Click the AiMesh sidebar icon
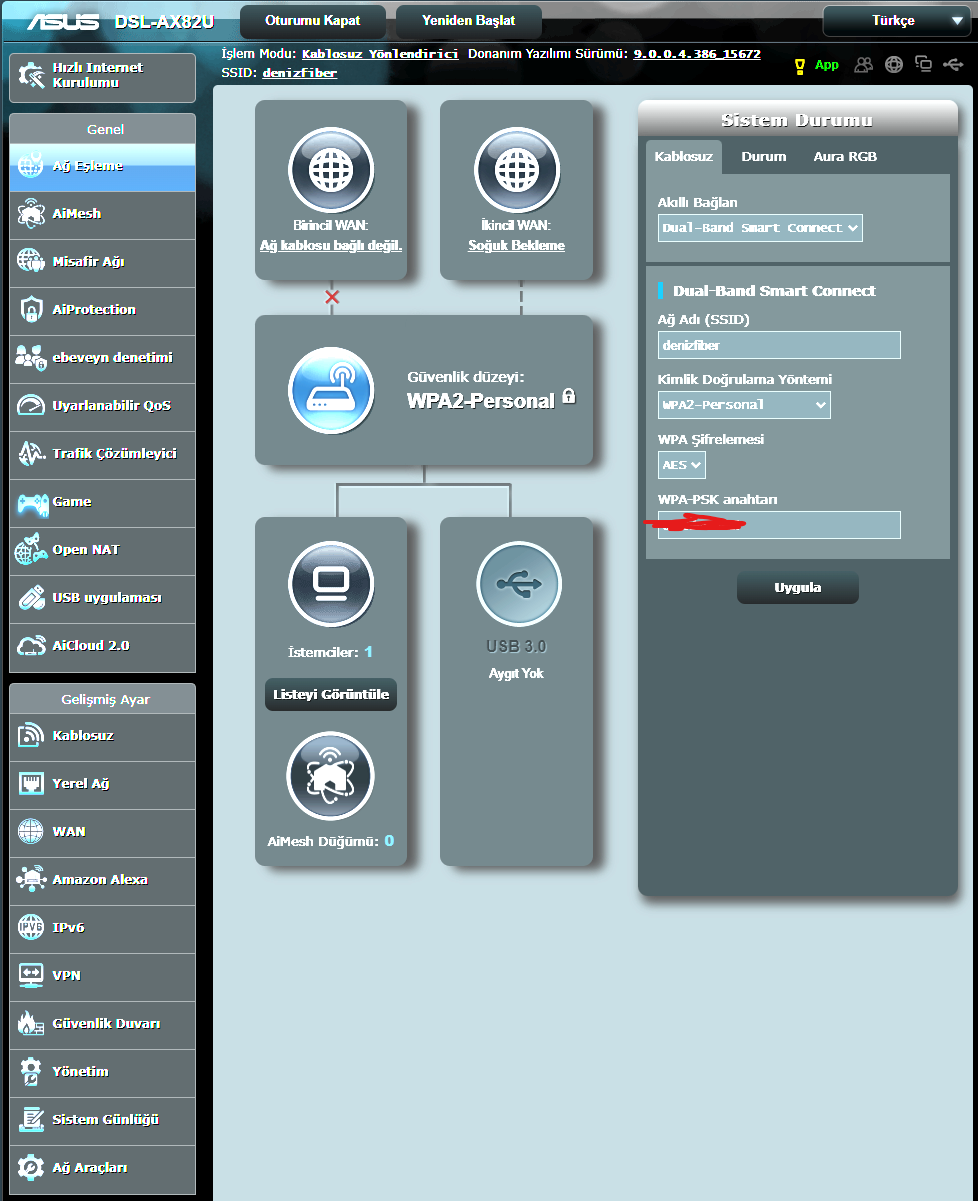Screen dimensions: 978x1201 tap(30, 214)
